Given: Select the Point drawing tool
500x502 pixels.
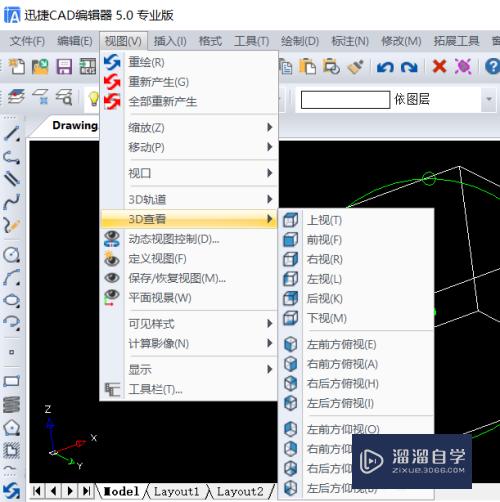Looking at the screenshot, I should pos(12,352).
